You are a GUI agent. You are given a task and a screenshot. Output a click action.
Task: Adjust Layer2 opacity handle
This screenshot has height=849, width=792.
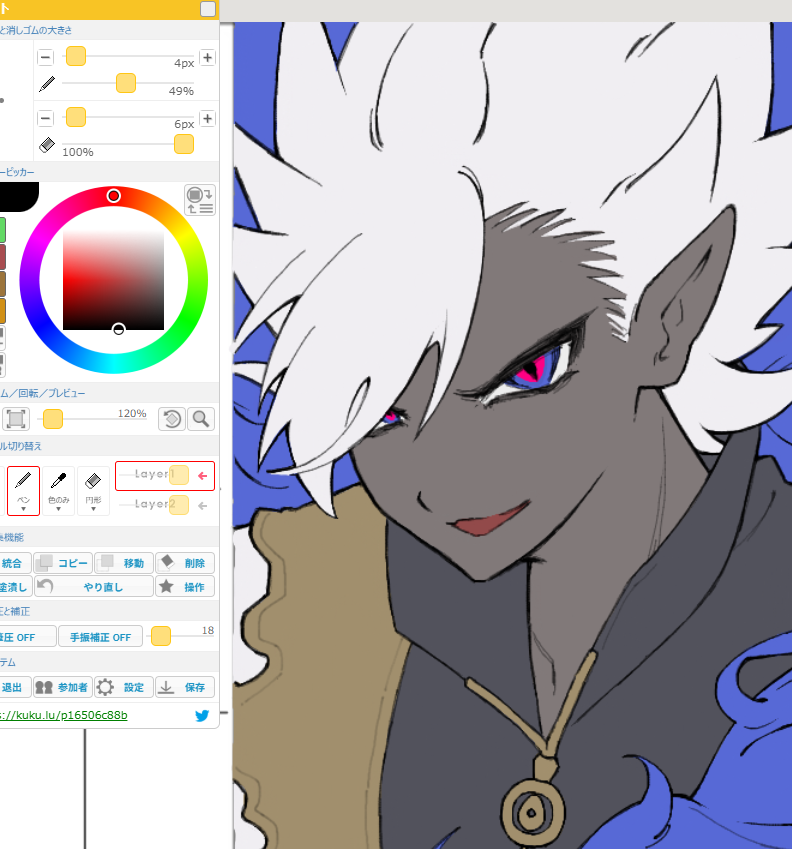(179, 505)
